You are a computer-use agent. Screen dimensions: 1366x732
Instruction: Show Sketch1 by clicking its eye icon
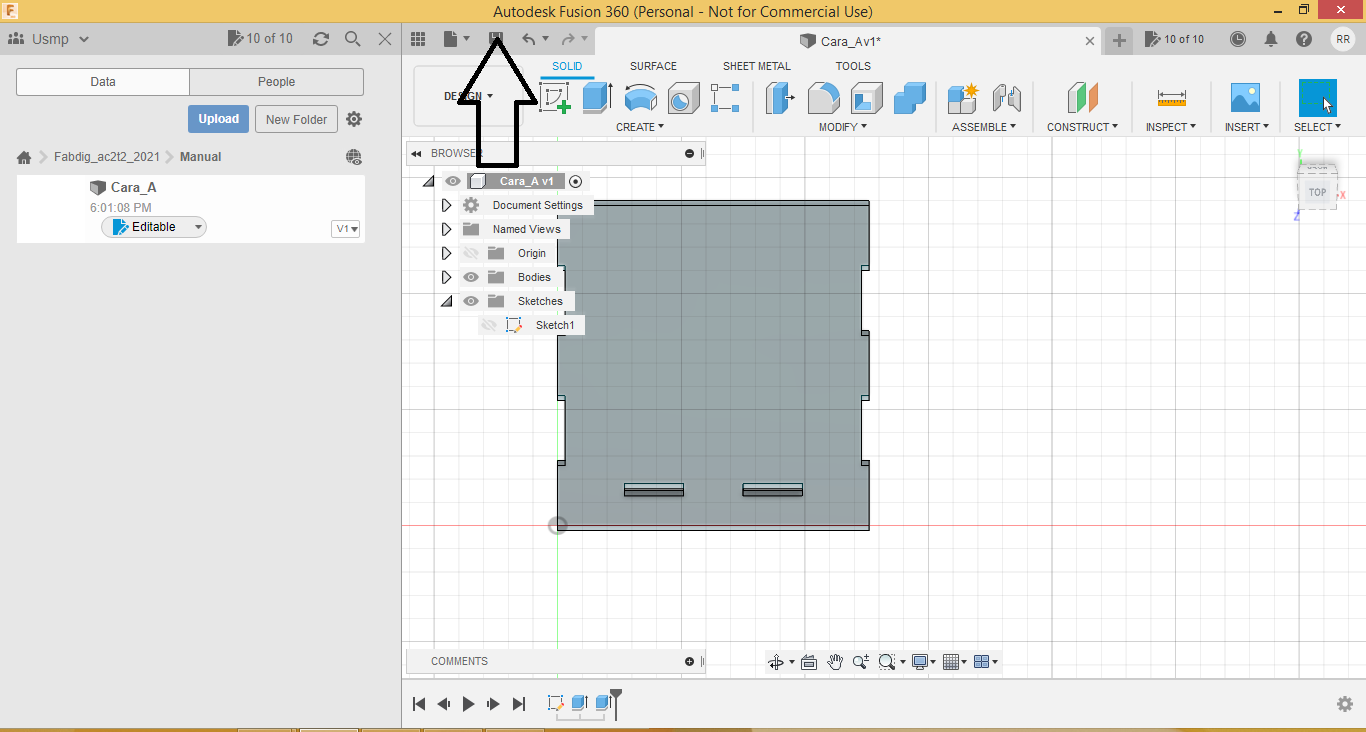(x=489, y=325)
